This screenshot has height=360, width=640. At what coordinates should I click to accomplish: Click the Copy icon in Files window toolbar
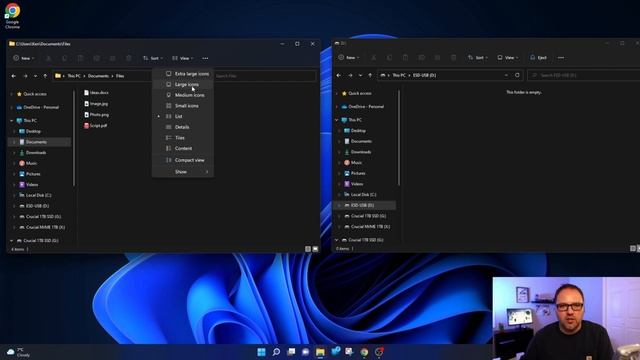coord(64,58)
